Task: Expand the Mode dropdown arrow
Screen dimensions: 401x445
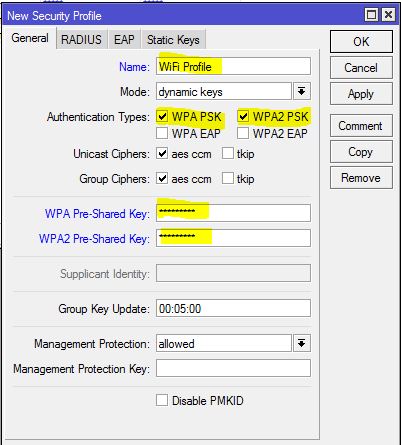Action: point(302,92)
